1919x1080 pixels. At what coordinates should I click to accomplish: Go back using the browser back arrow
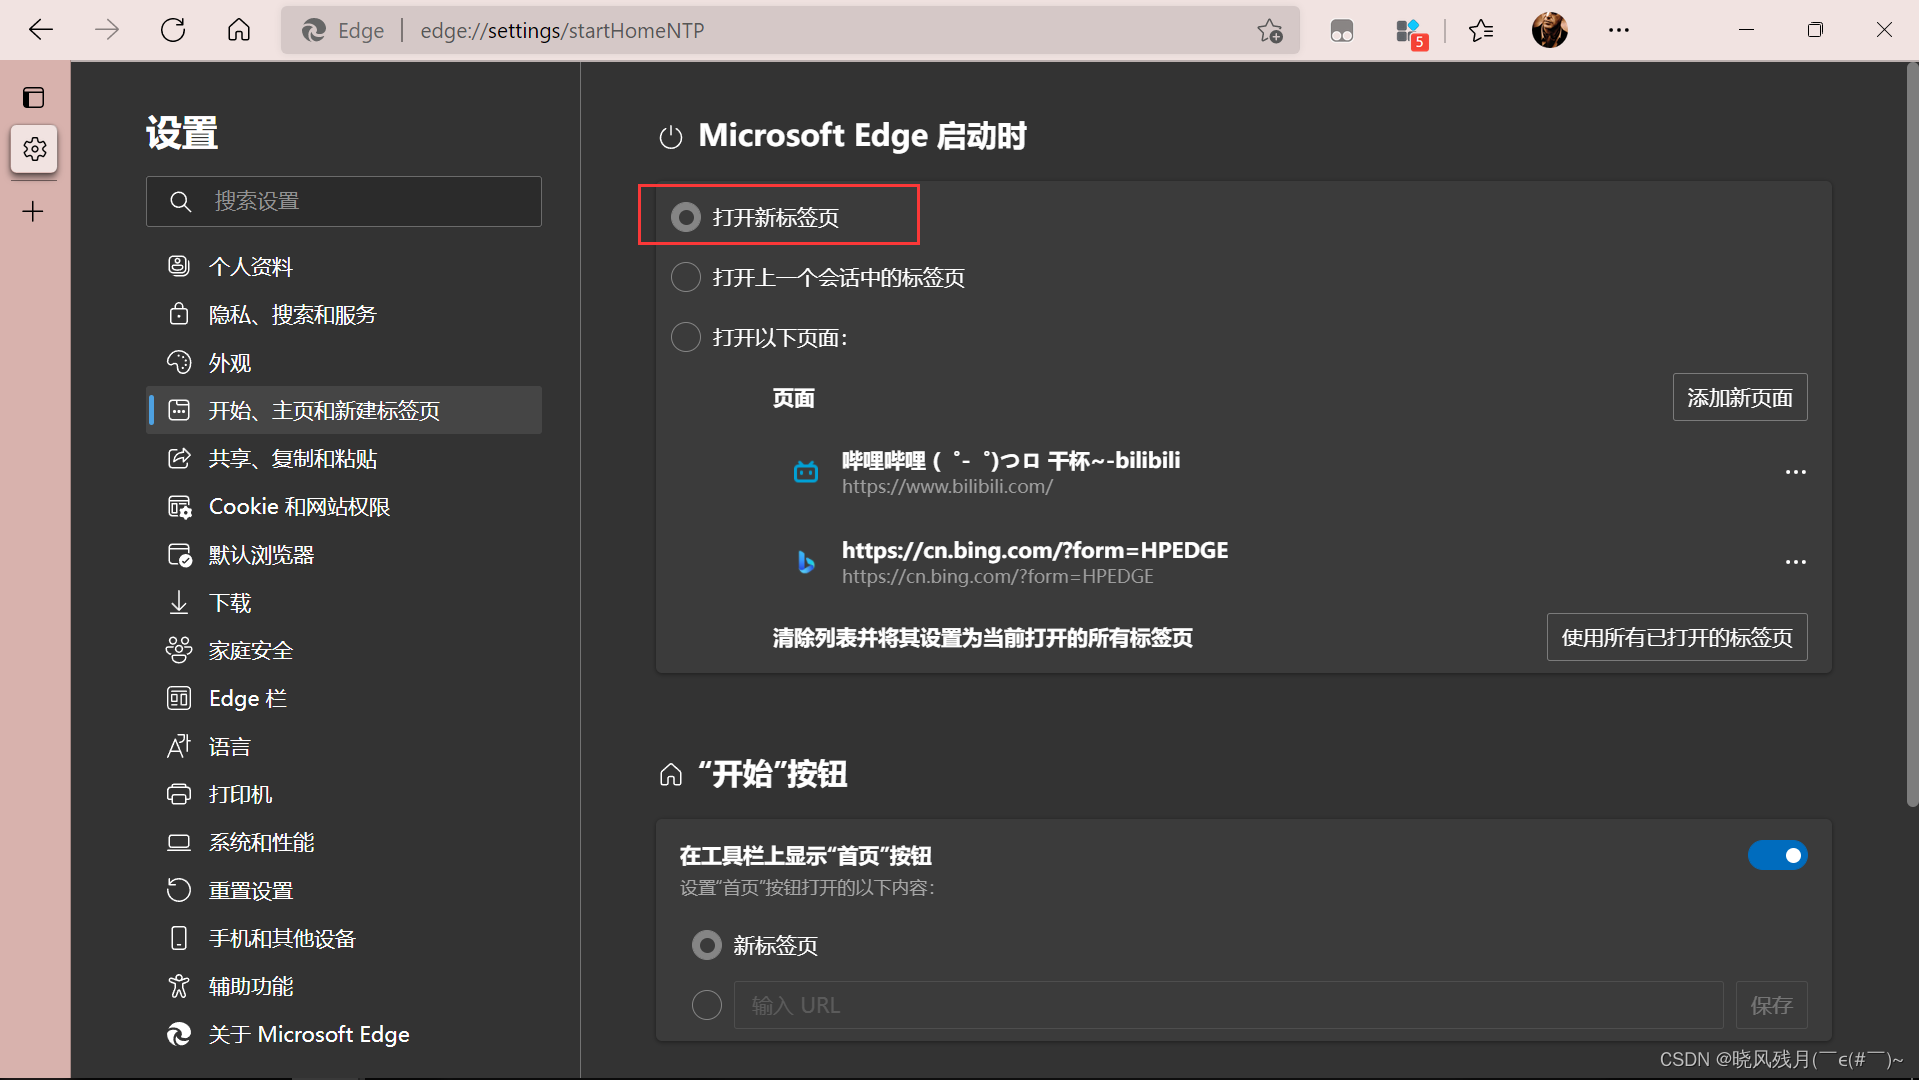[x=41, y=30]
